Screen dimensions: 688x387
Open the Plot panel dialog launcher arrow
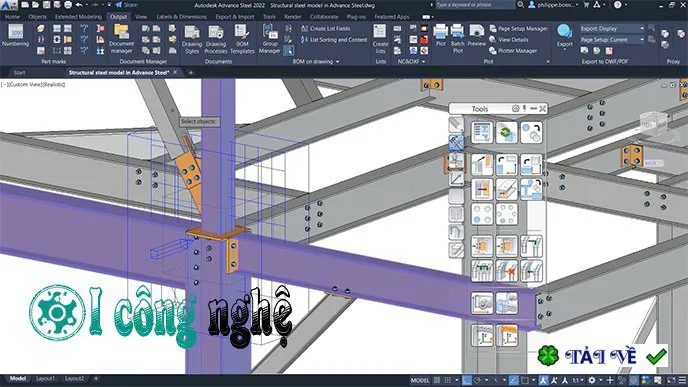pos(548,62)
